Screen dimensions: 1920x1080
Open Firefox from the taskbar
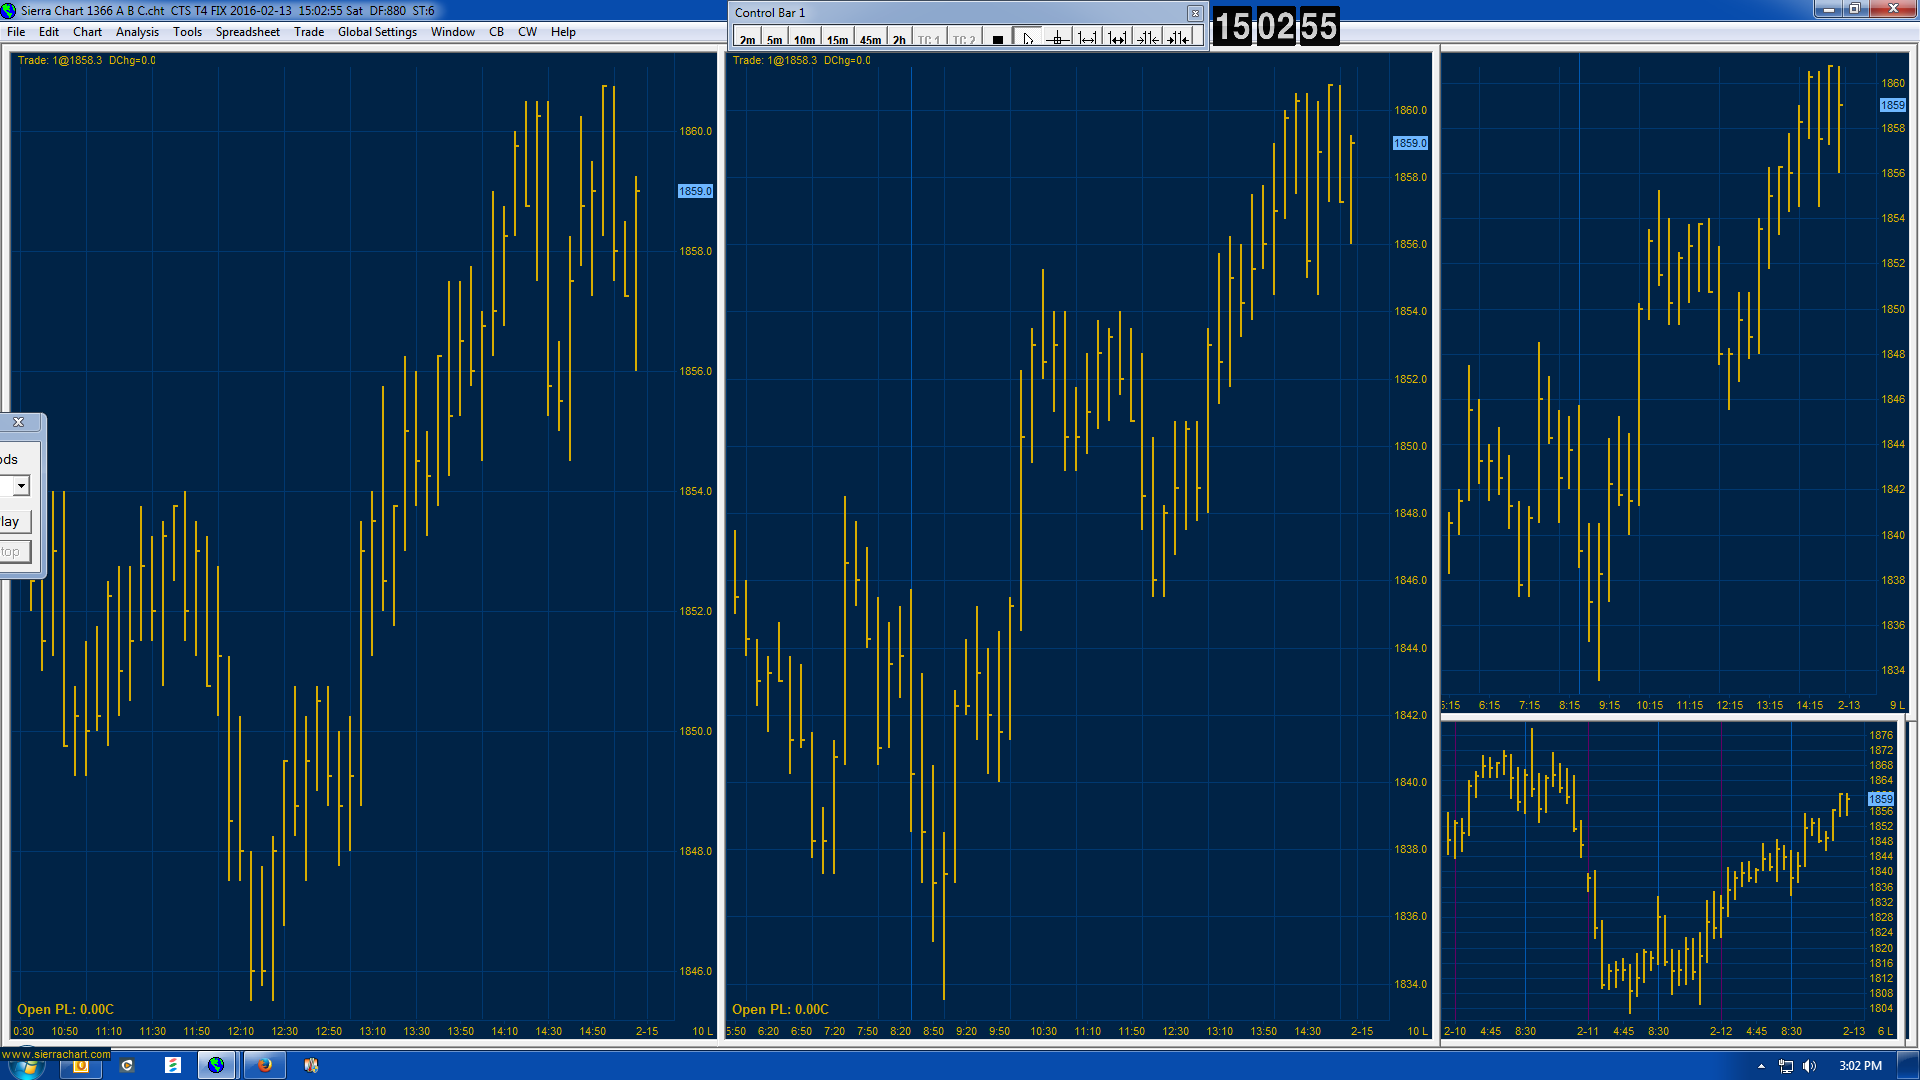click(x=264, y=1065)
